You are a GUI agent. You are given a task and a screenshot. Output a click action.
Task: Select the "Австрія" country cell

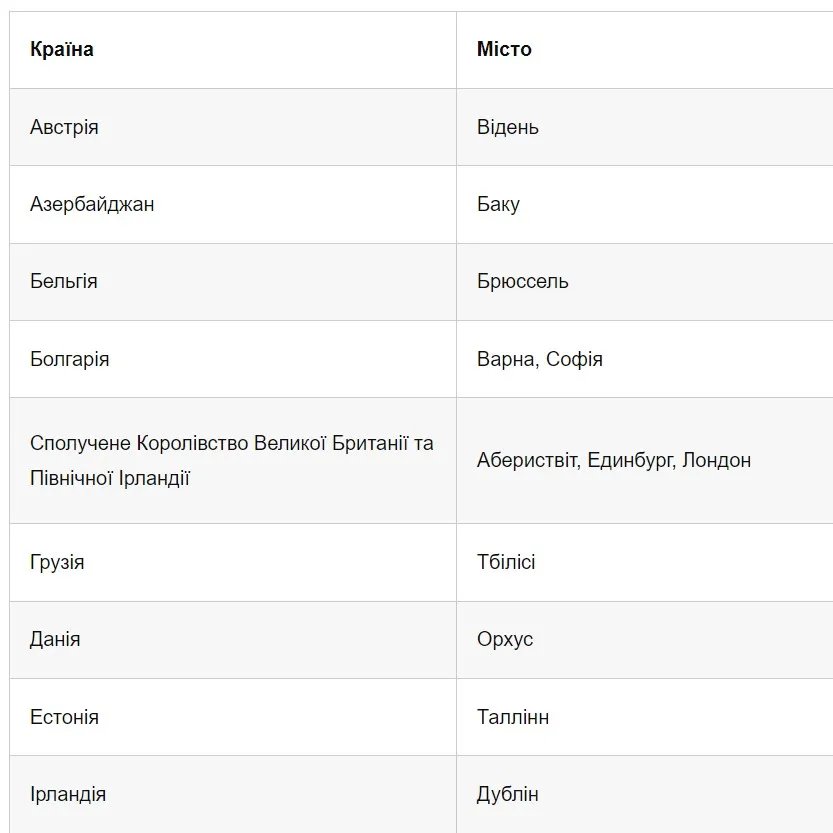[x=64, y=127]
